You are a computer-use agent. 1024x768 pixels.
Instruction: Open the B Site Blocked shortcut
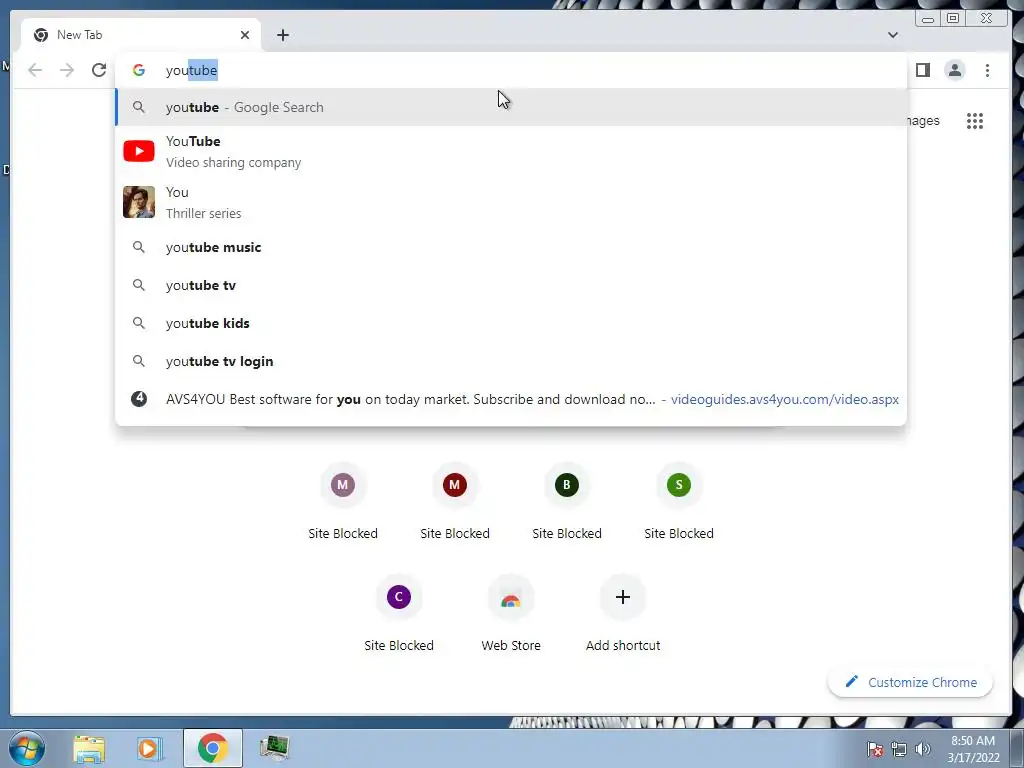pos(567,503)
